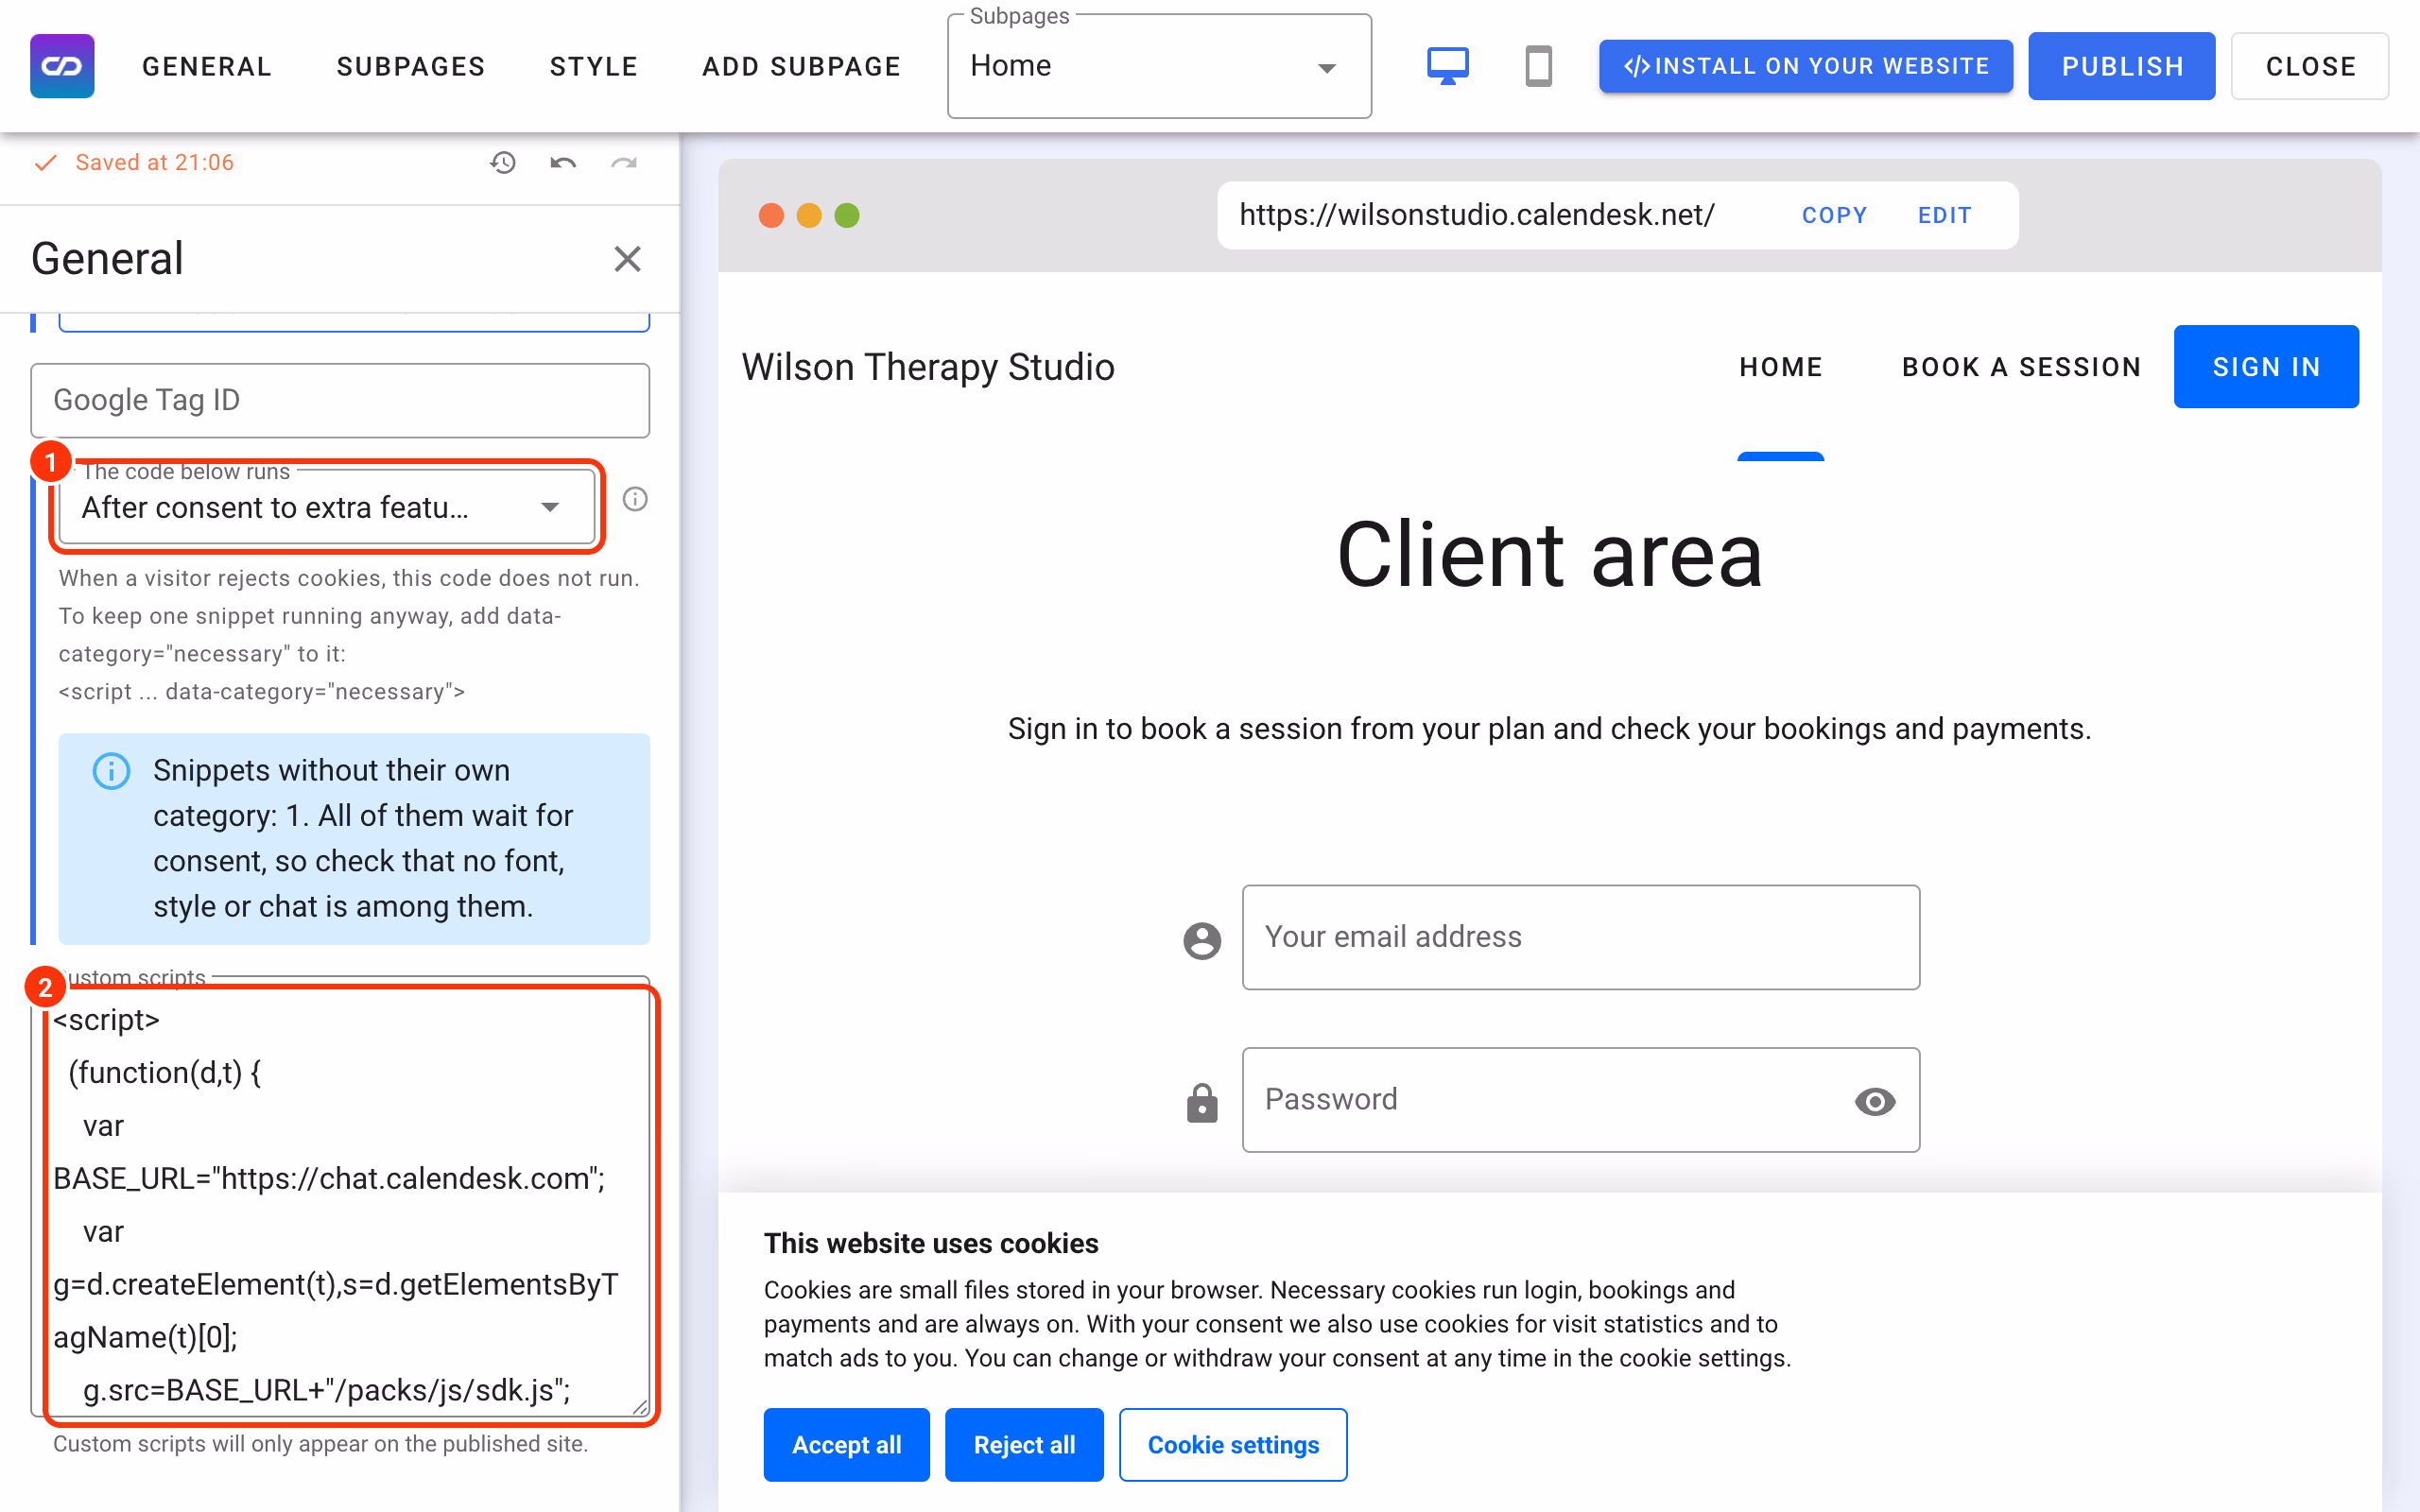Undo the last change
Screen dimensions: 2420x1512
563,163
